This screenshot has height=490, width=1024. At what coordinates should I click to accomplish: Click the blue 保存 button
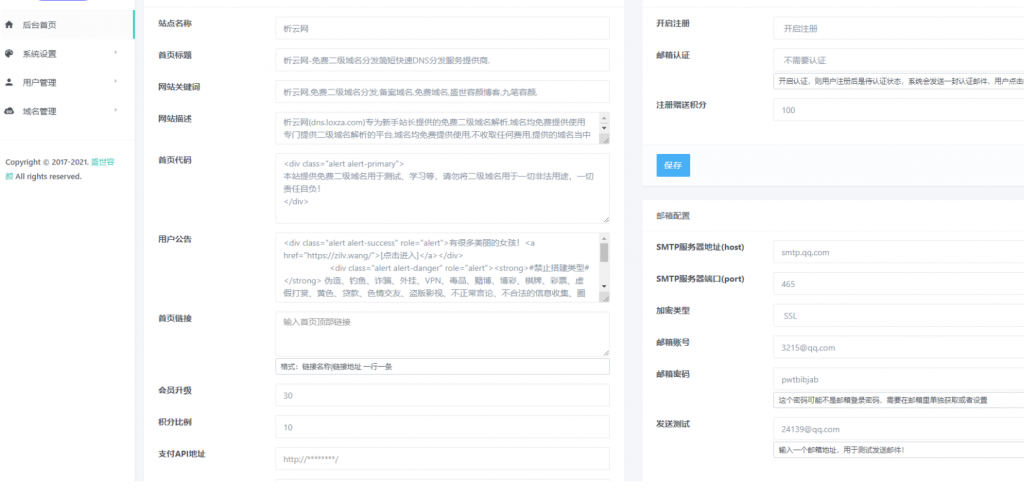pos(672,165)
